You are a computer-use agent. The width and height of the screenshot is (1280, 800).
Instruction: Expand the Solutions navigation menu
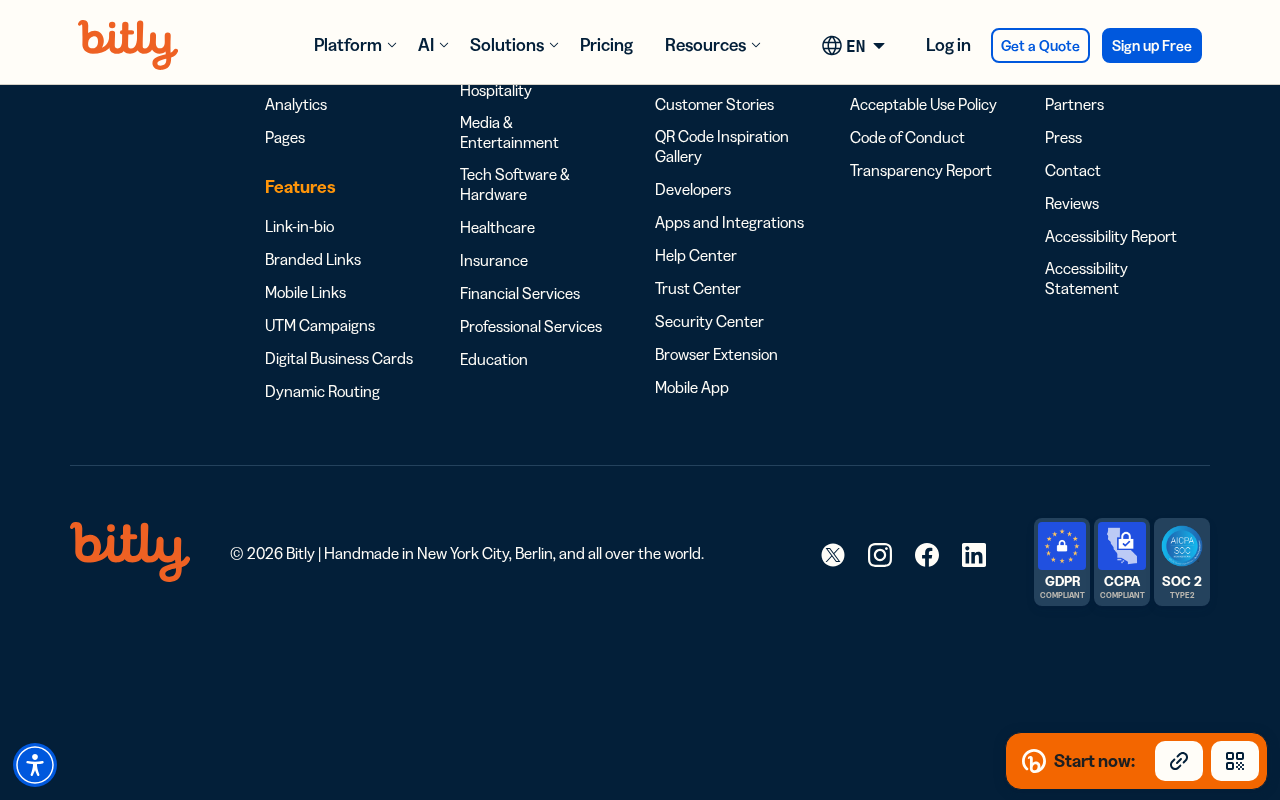(514, 45)
